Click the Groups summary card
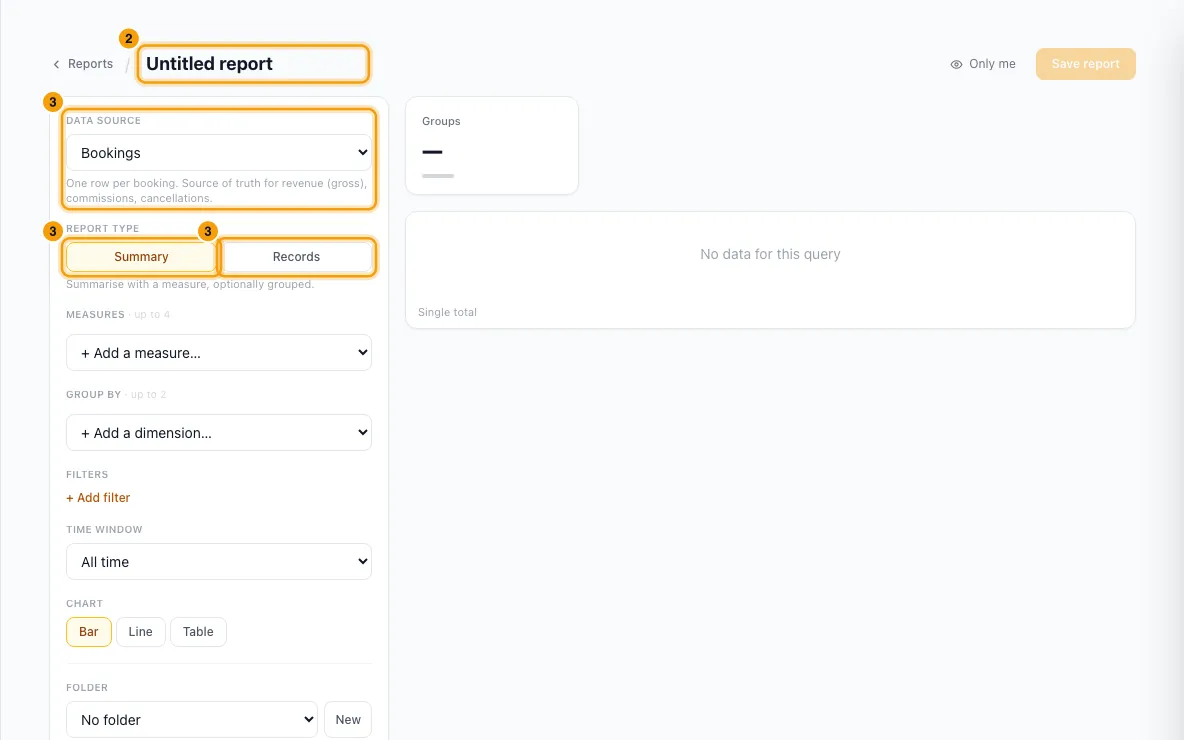This screenshot has height=740, width=1184. click(492, 145)
